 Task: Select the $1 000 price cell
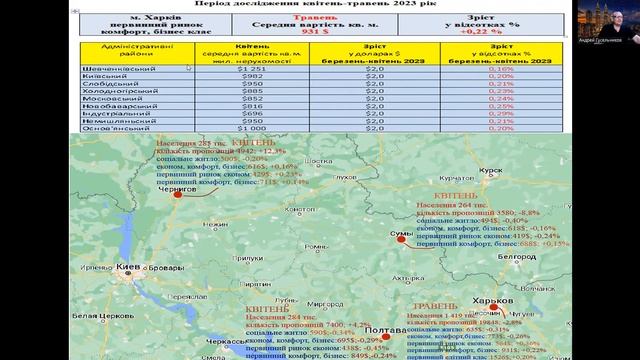(x=252, y=129)
